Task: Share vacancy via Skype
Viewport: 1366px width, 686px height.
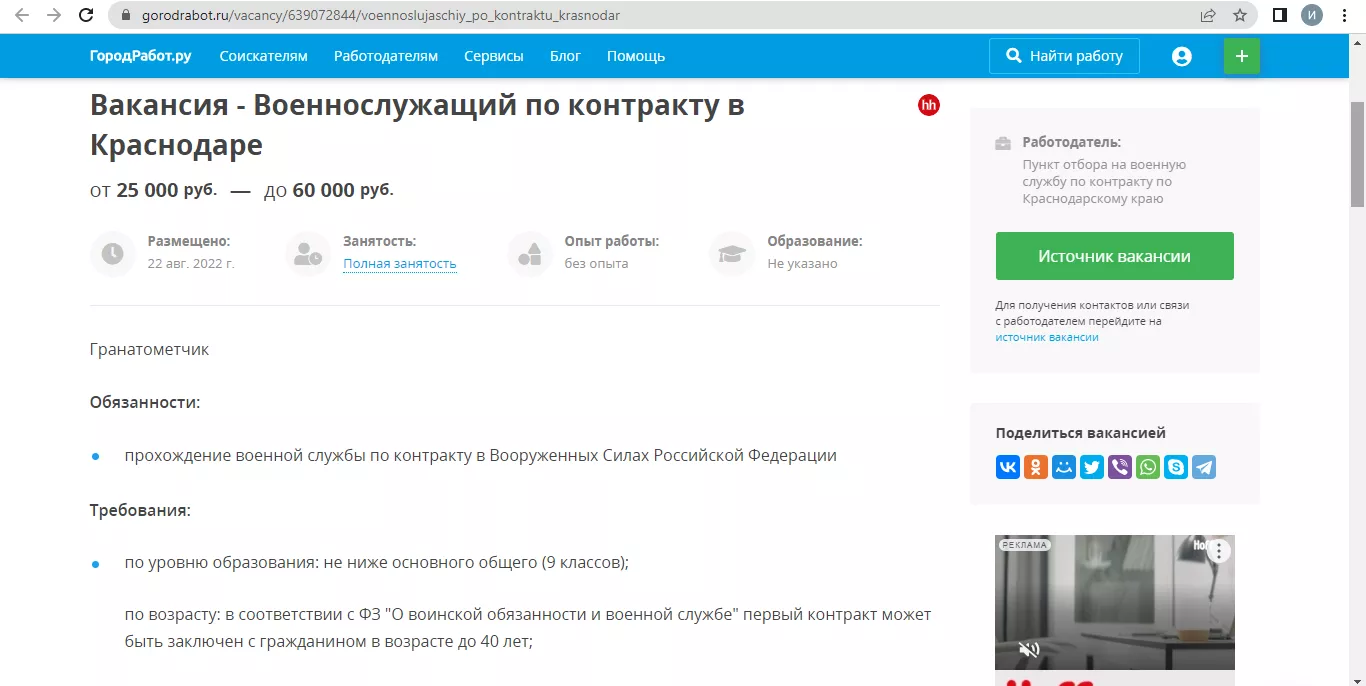Action: coord(1176,467)
